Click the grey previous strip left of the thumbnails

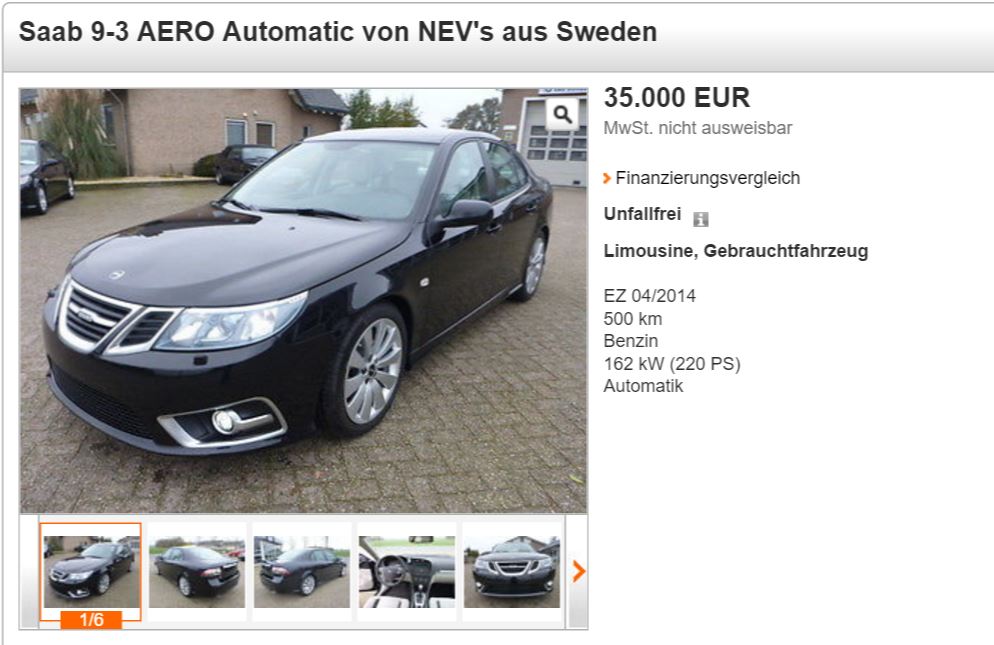tap(30, 571)
